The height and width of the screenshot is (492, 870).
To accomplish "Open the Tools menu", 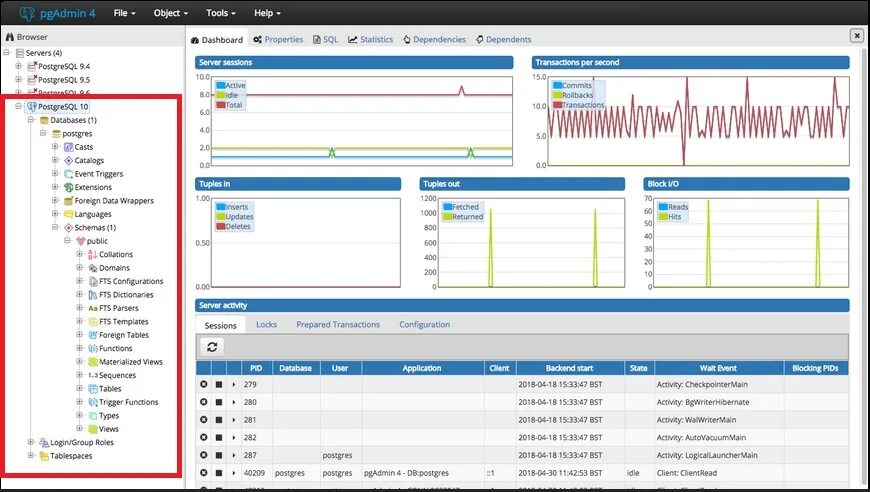I will [x=221, y=13].
